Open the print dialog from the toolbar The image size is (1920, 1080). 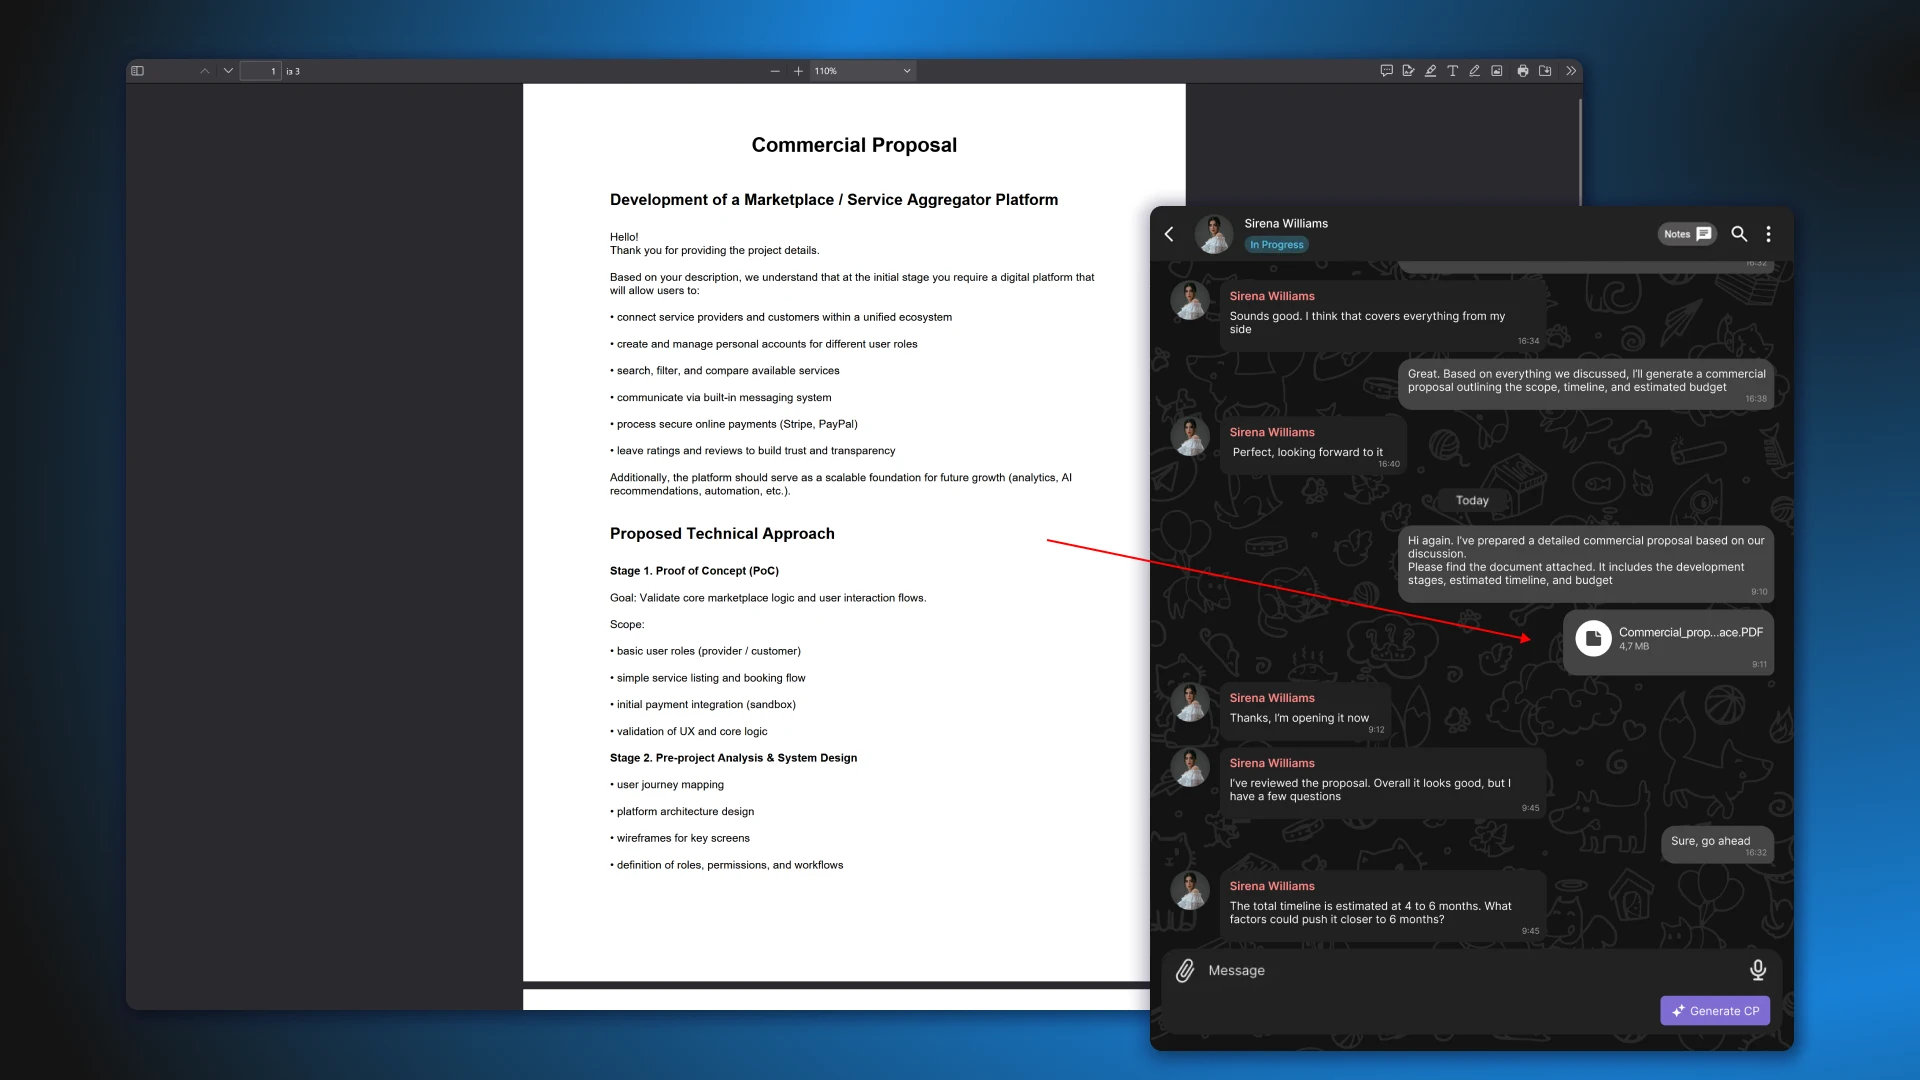click(x=1522, y=71)
